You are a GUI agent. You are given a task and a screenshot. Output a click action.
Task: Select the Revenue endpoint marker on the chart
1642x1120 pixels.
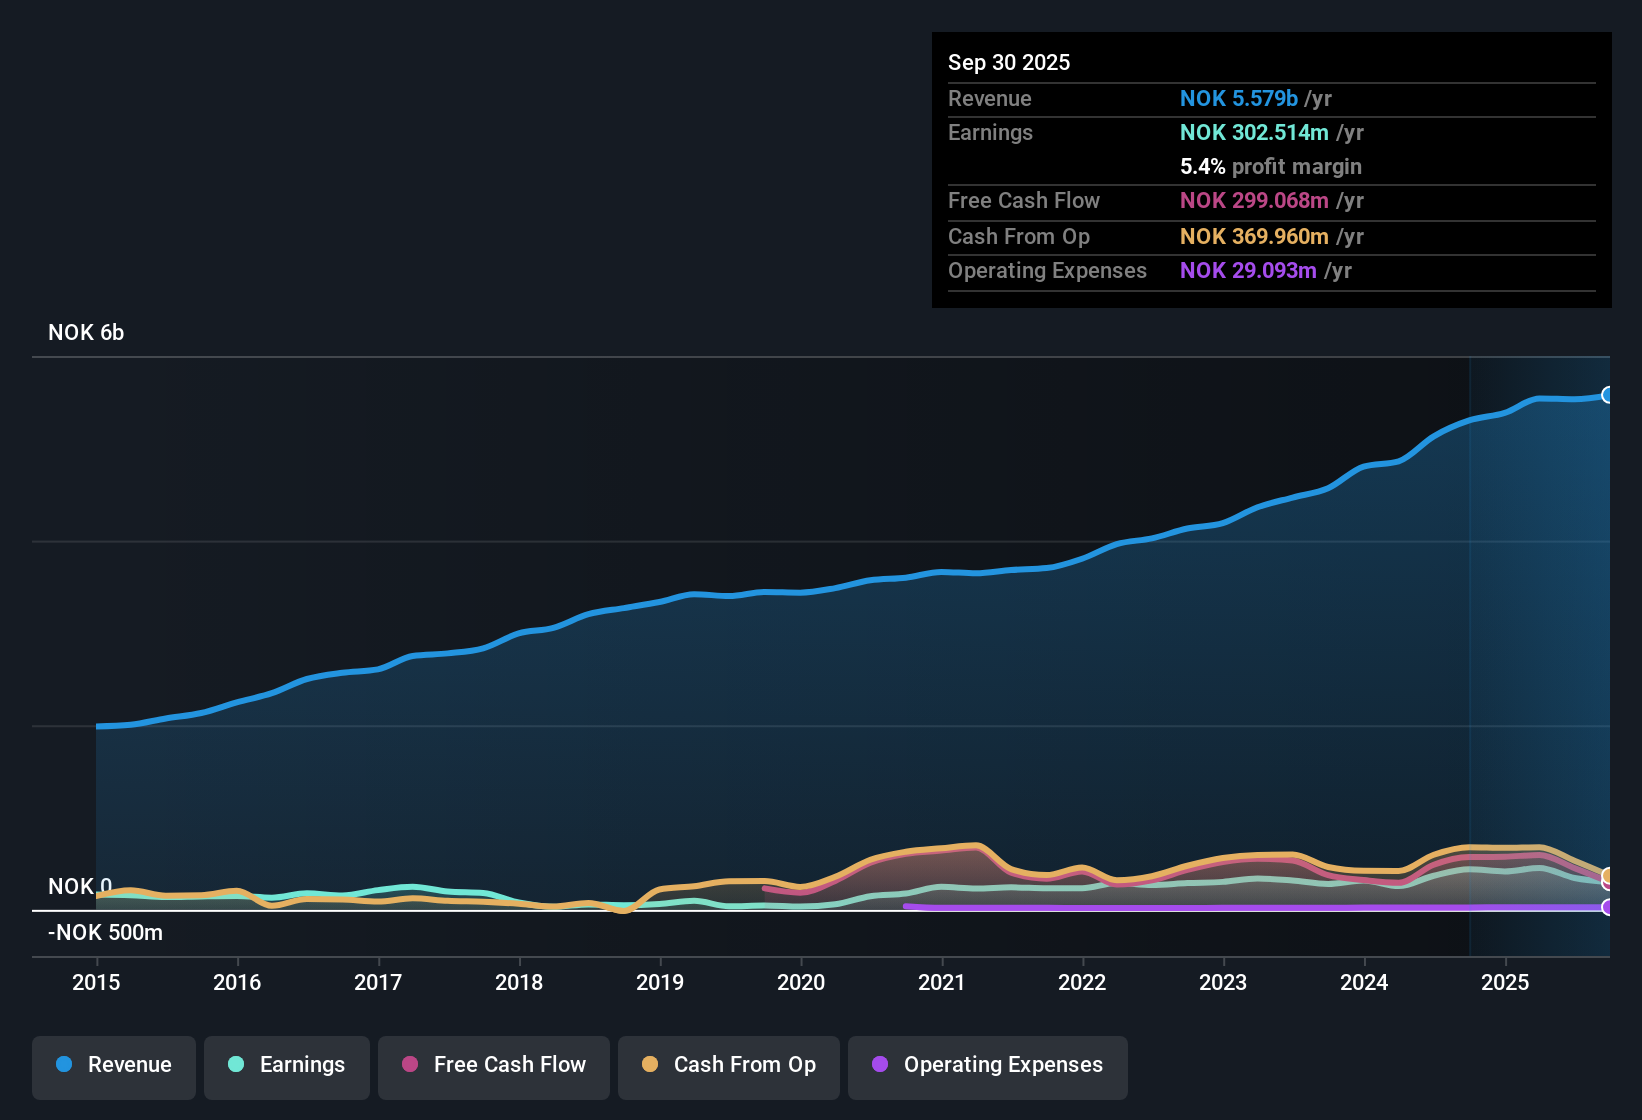1606,396
